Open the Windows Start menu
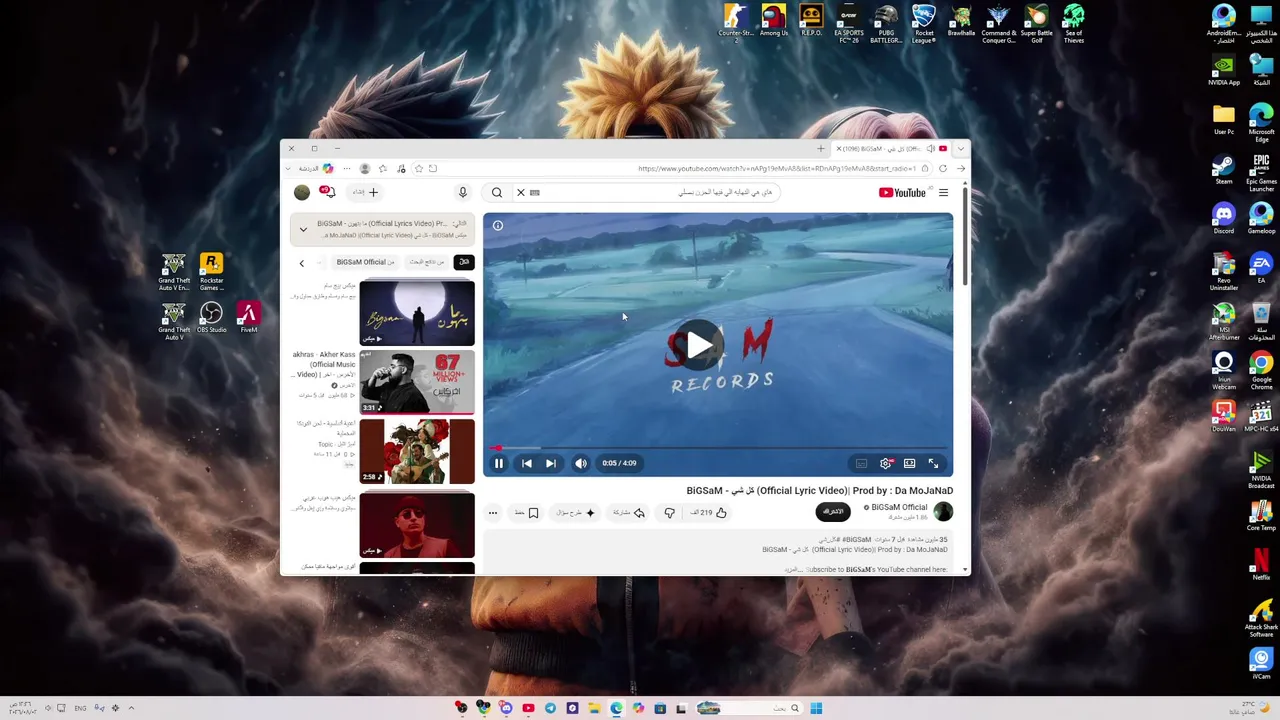Viewport: 1280px width, 720px height. click(x=816, y=709)
